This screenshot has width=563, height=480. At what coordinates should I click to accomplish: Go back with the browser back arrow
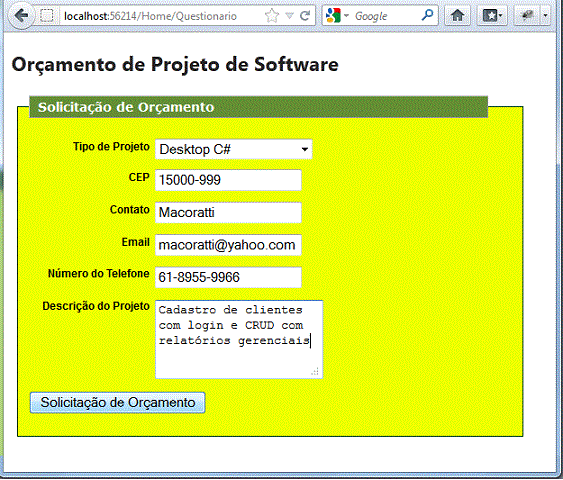pos(22,15)
